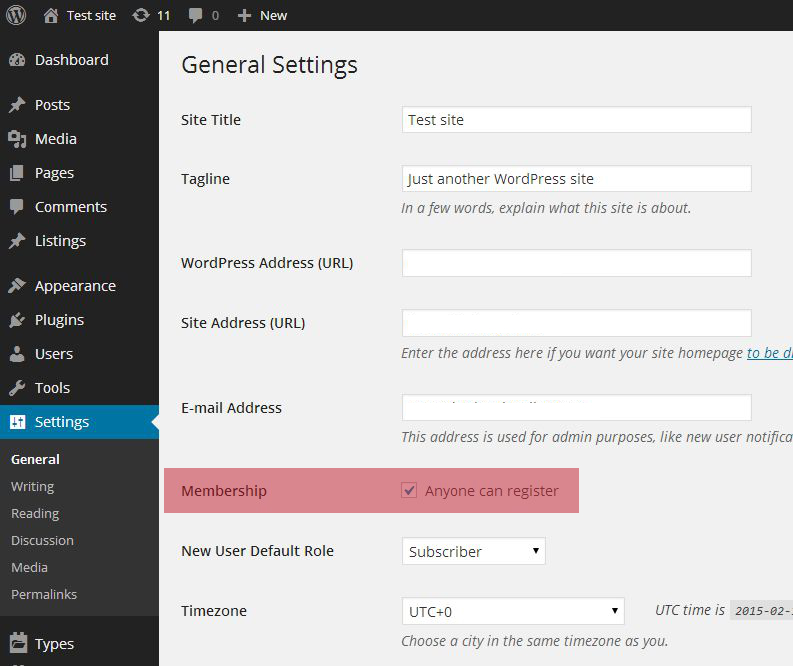Open the Plugins menu
The image size is (793, 666).
[x=59, y=320]
